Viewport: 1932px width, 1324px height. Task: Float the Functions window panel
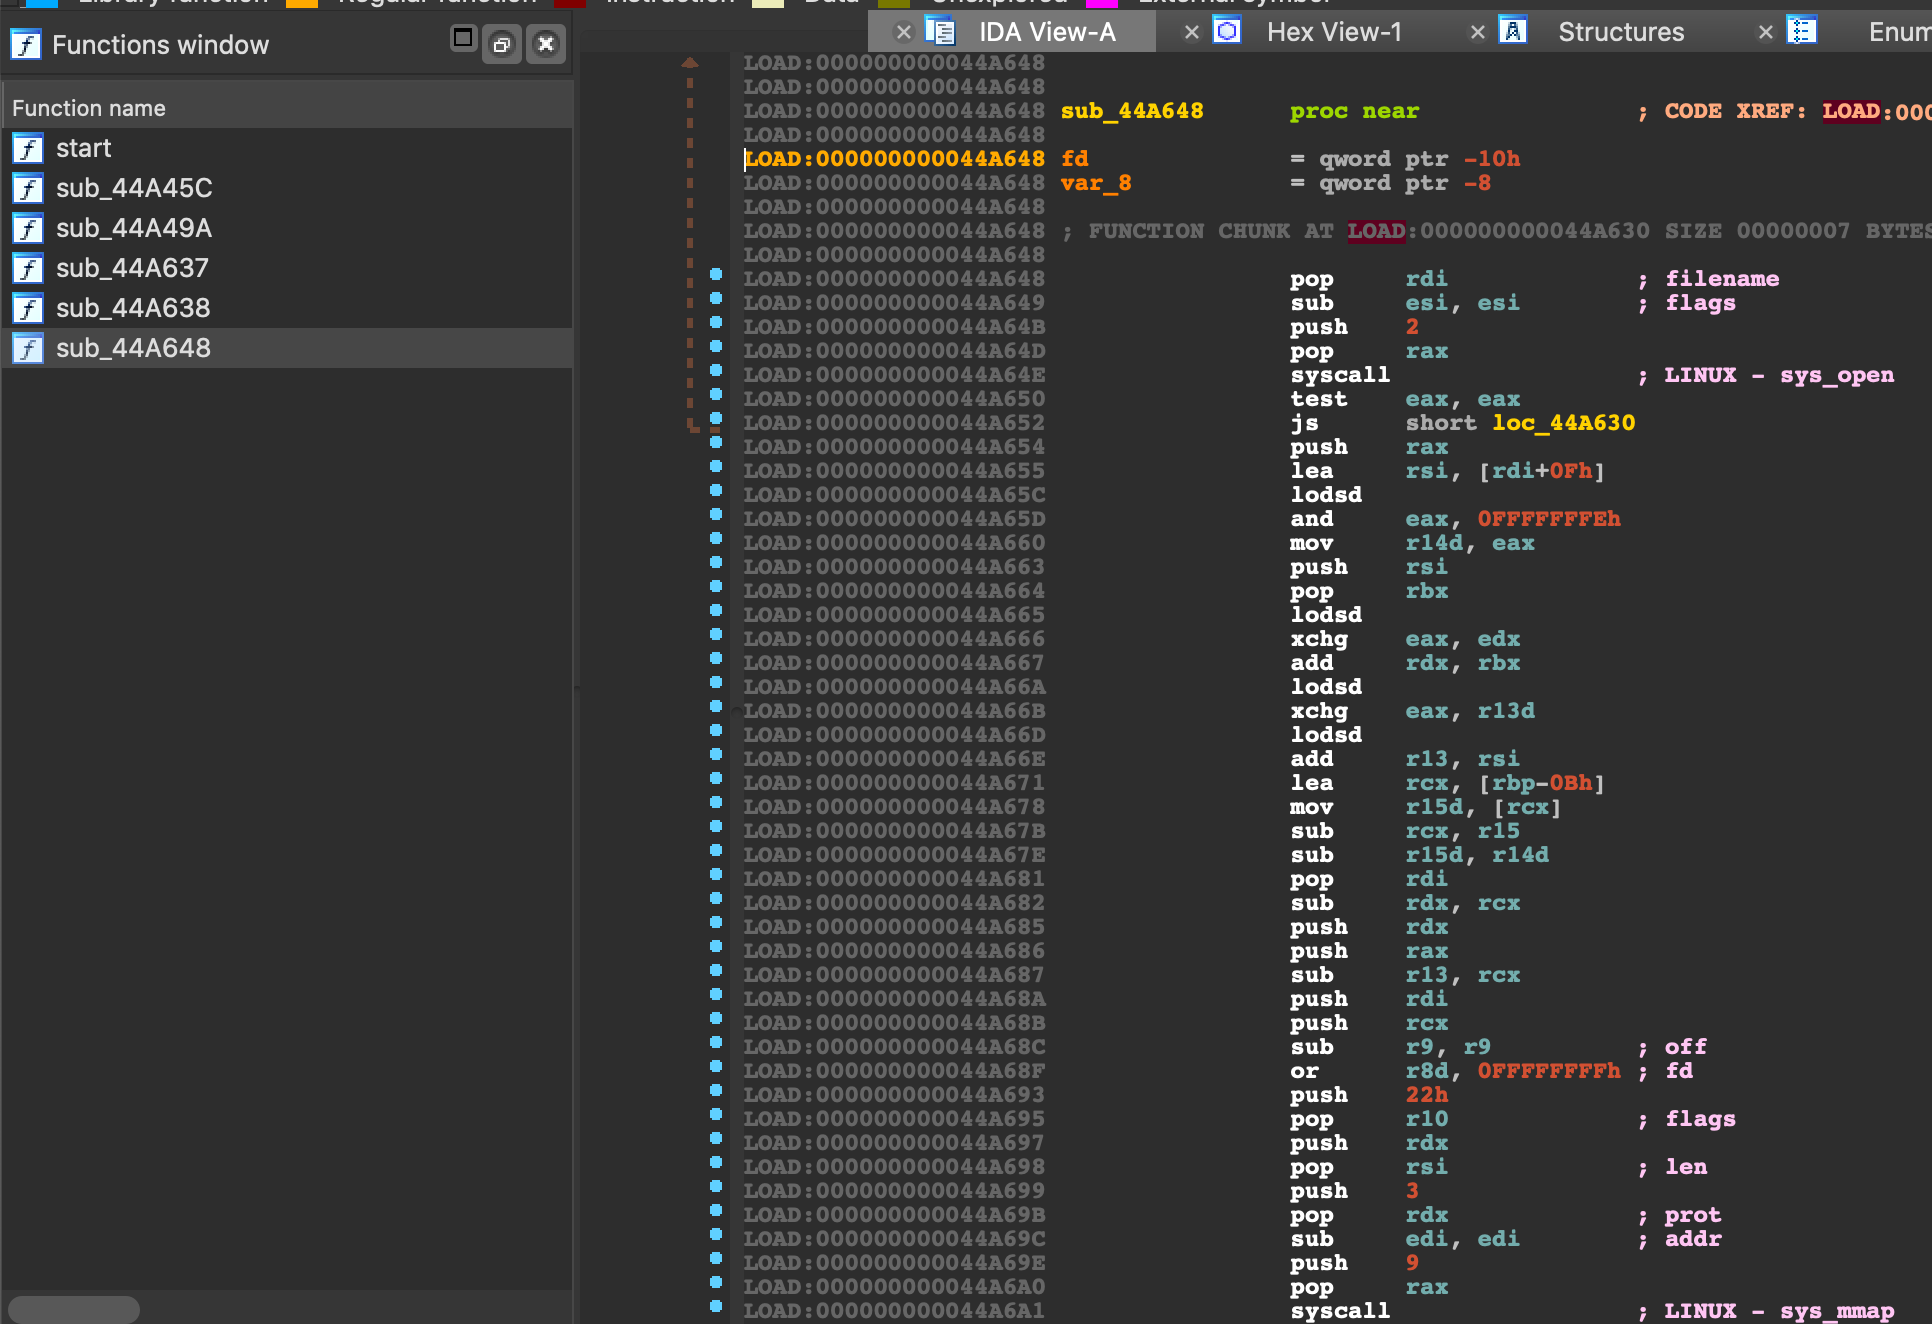click(502, 44)
